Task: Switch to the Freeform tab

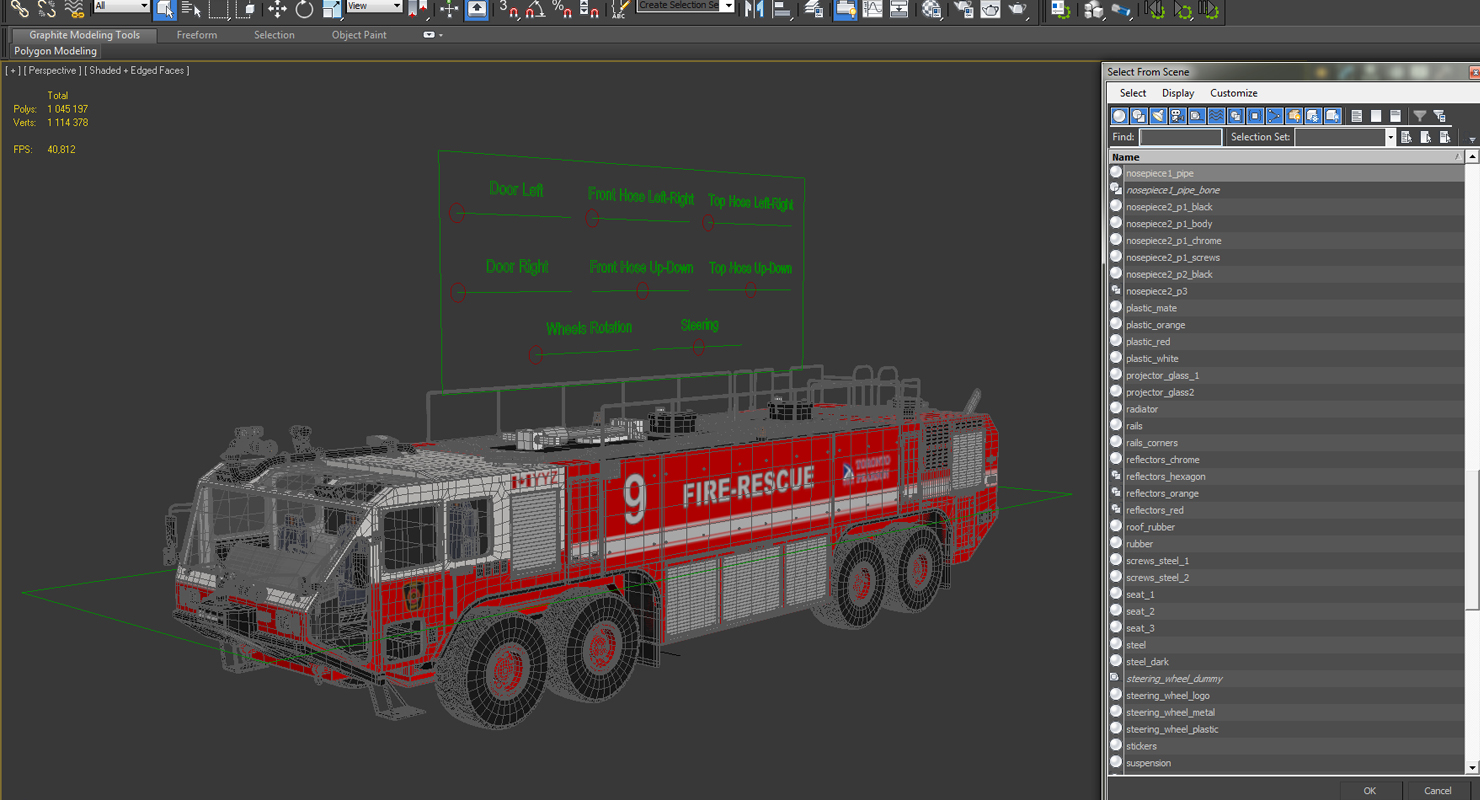Action: (x=197, y=35)
